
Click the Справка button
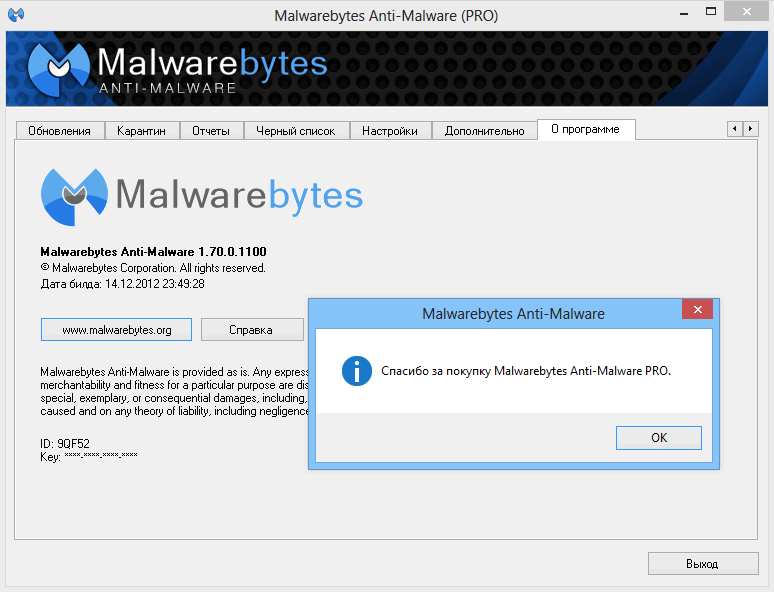[251, 329]
